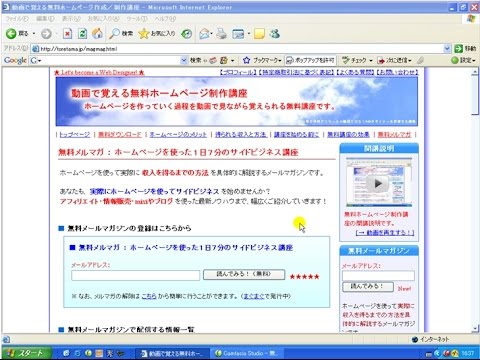Open the お気に入り menu
Image resolution: width=480 pixels, height=360 pixels.
(x=103, y=19)
